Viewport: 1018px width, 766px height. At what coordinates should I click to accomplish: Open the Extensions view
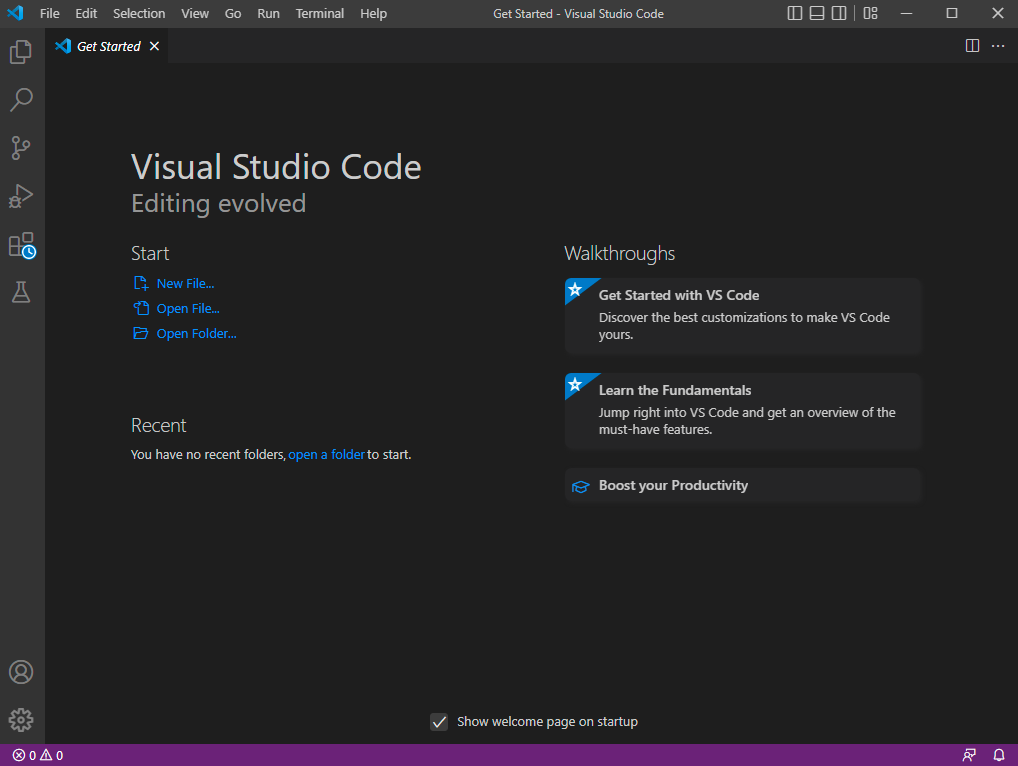pos(21,245)
